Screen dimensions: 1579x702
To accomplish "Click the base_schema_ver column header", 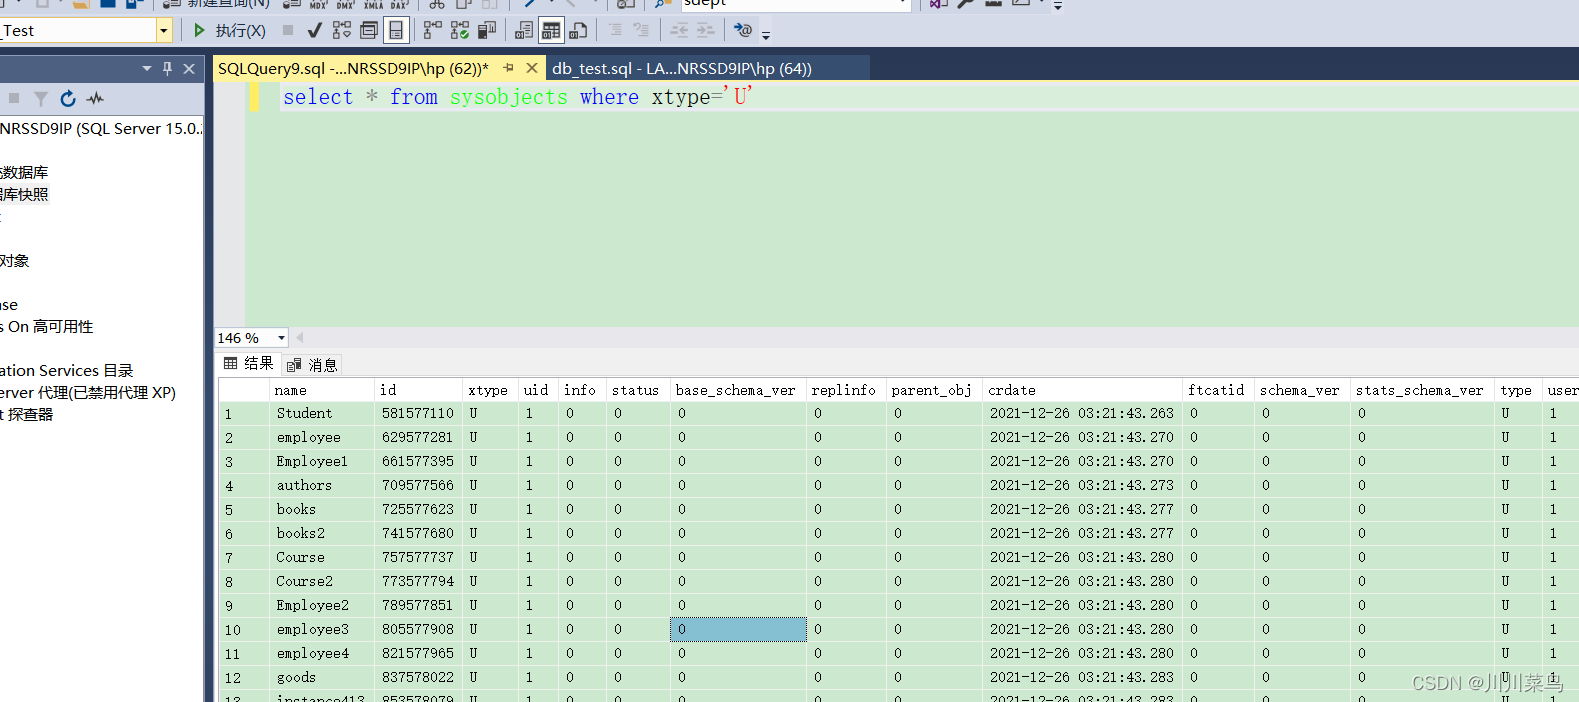I will point(738,390).
